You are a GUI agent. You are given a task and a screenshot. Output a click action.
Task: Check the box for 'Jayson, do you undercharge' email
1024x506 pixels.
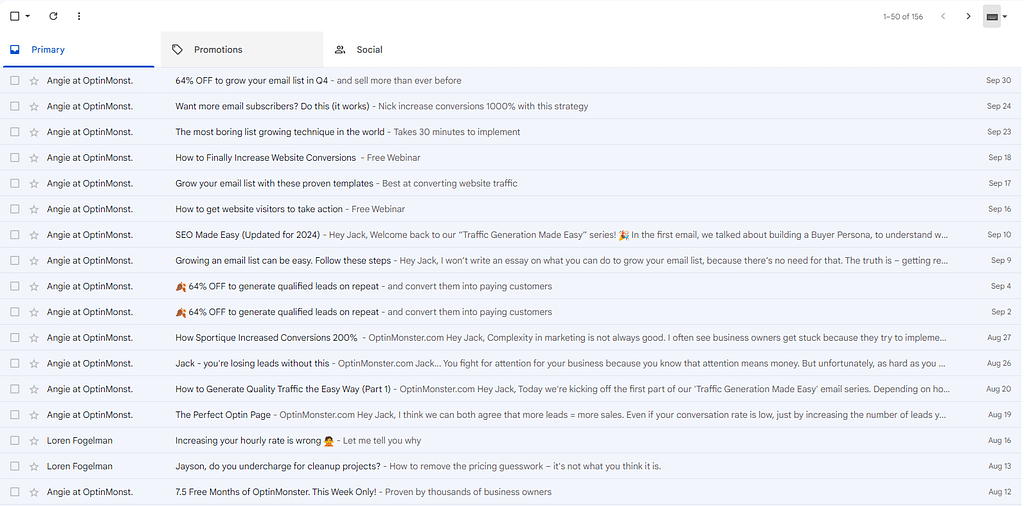[x=15, y=466]
